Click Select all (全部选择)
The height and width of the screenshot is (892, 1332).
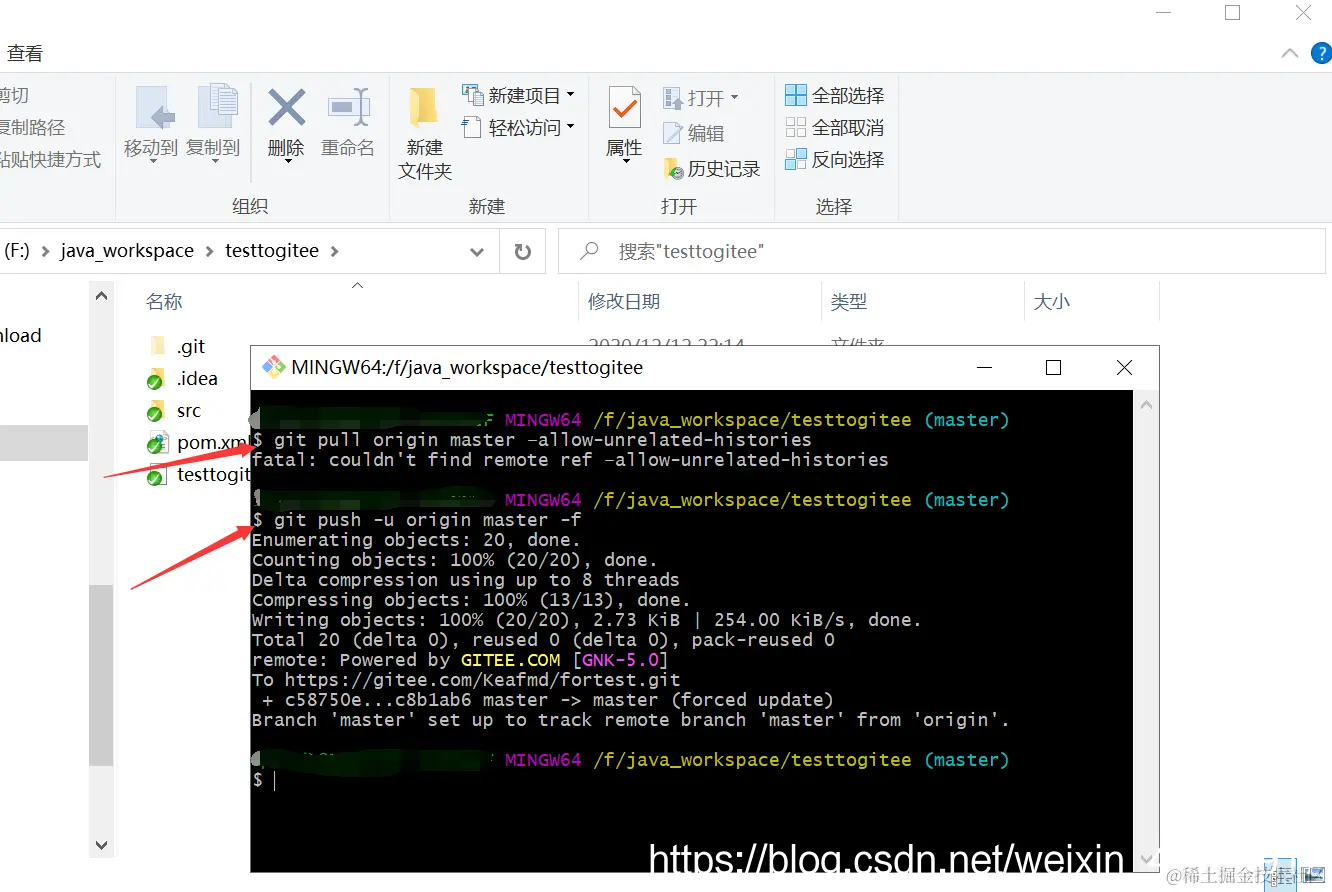835,95
